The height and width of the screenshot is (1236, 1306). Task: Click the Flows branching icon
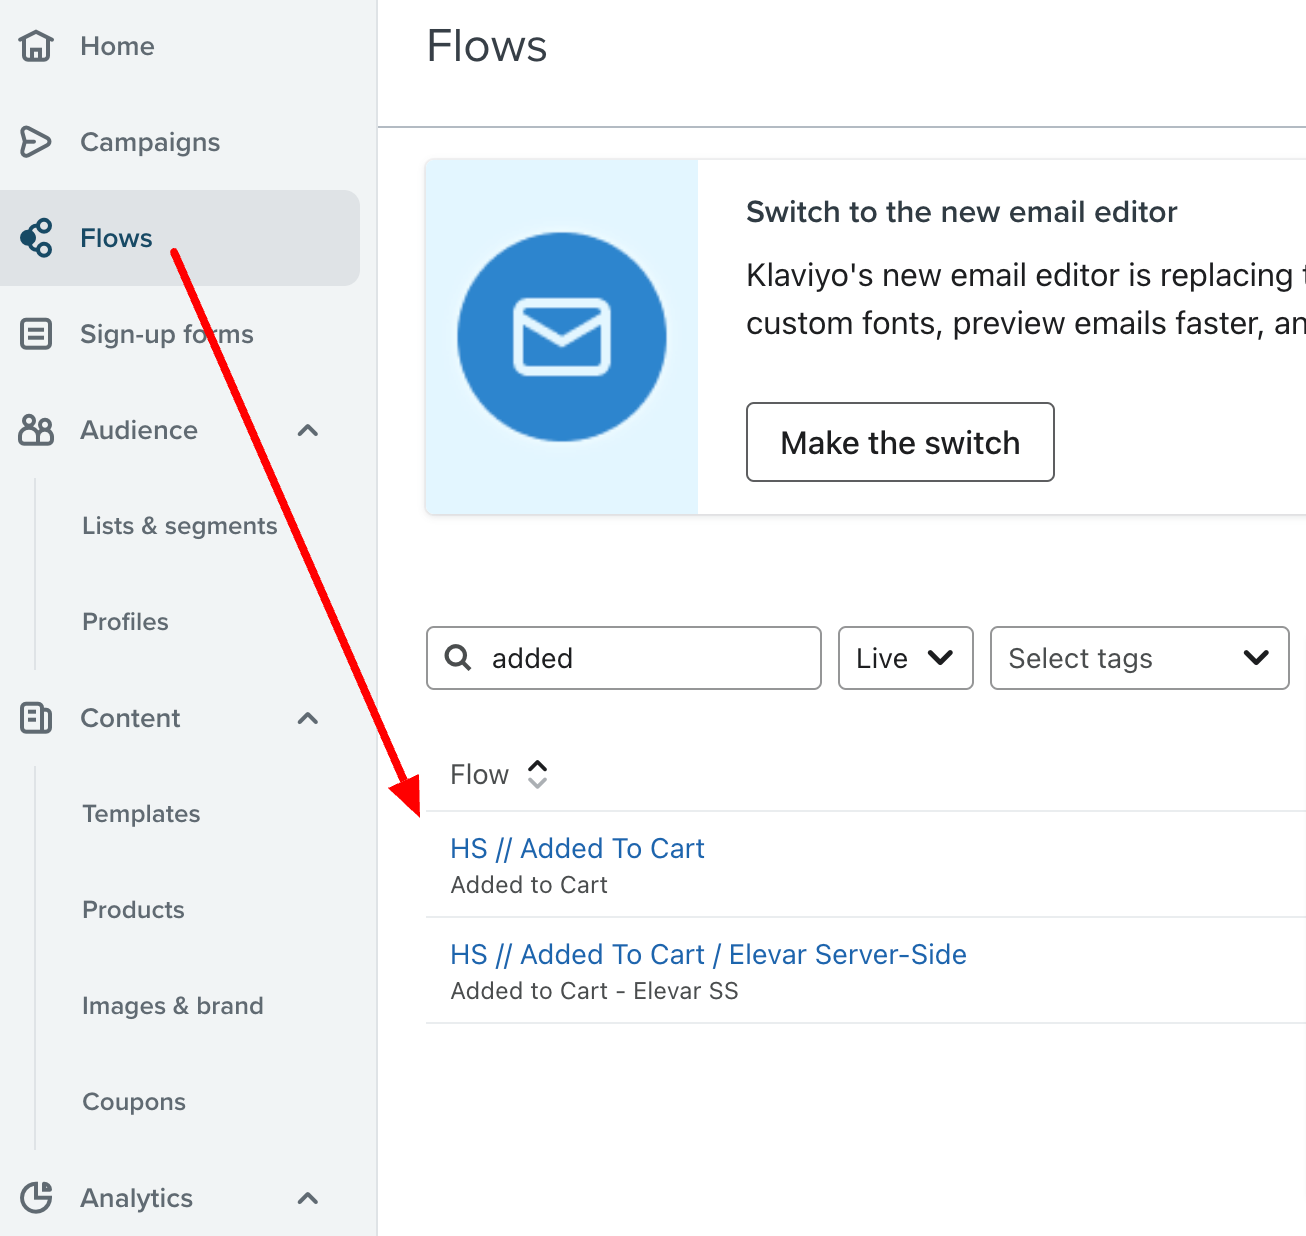[36, 238]
